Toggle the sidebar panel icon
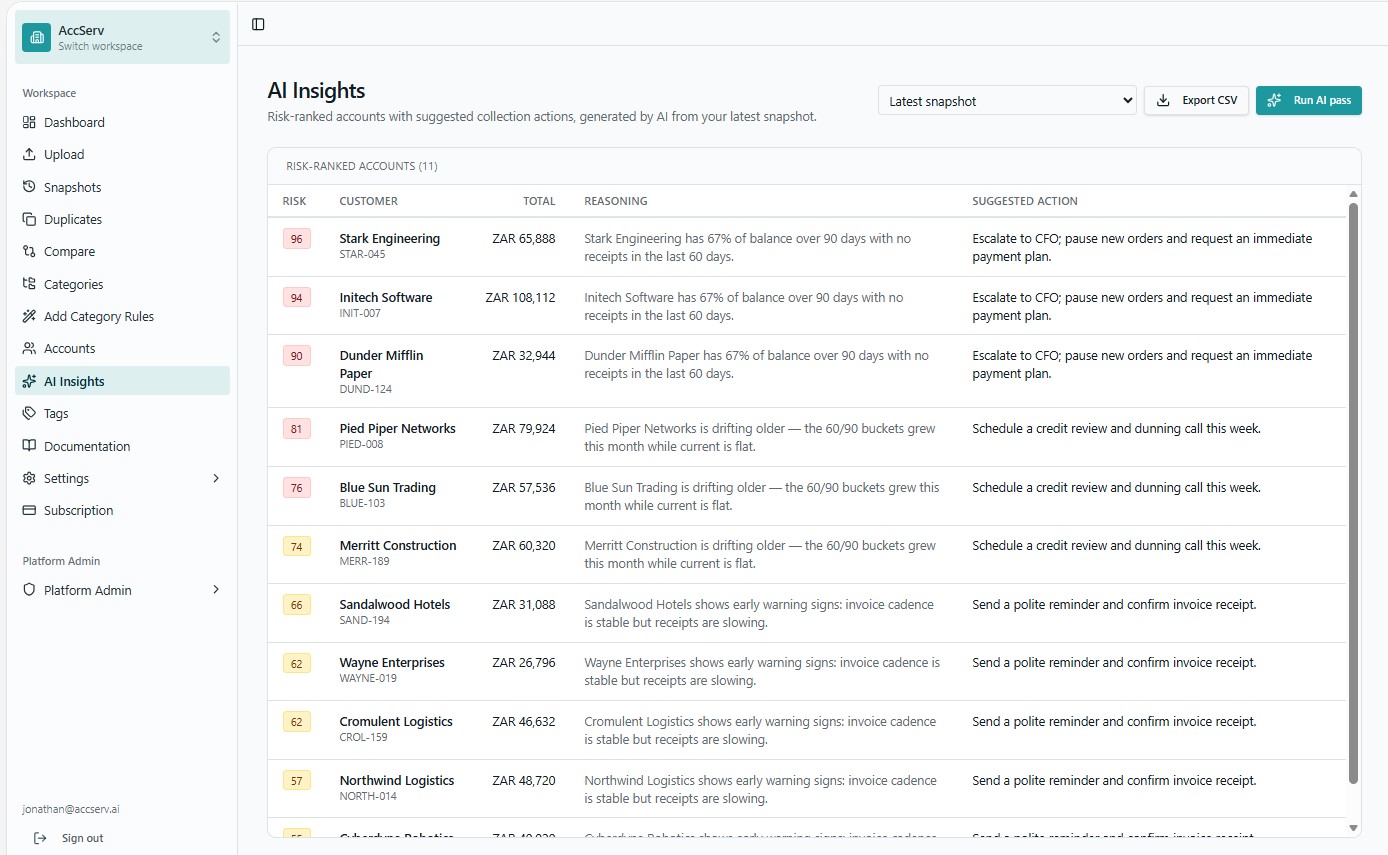This screenshot has height=855, width=1388. 258,24
